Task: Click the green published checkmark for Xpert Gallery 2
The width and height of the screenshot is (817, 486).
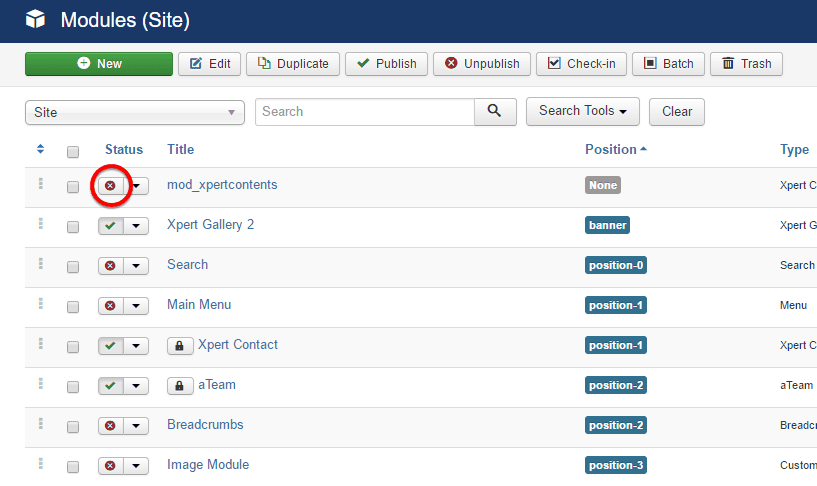Action: coord(110,226)
